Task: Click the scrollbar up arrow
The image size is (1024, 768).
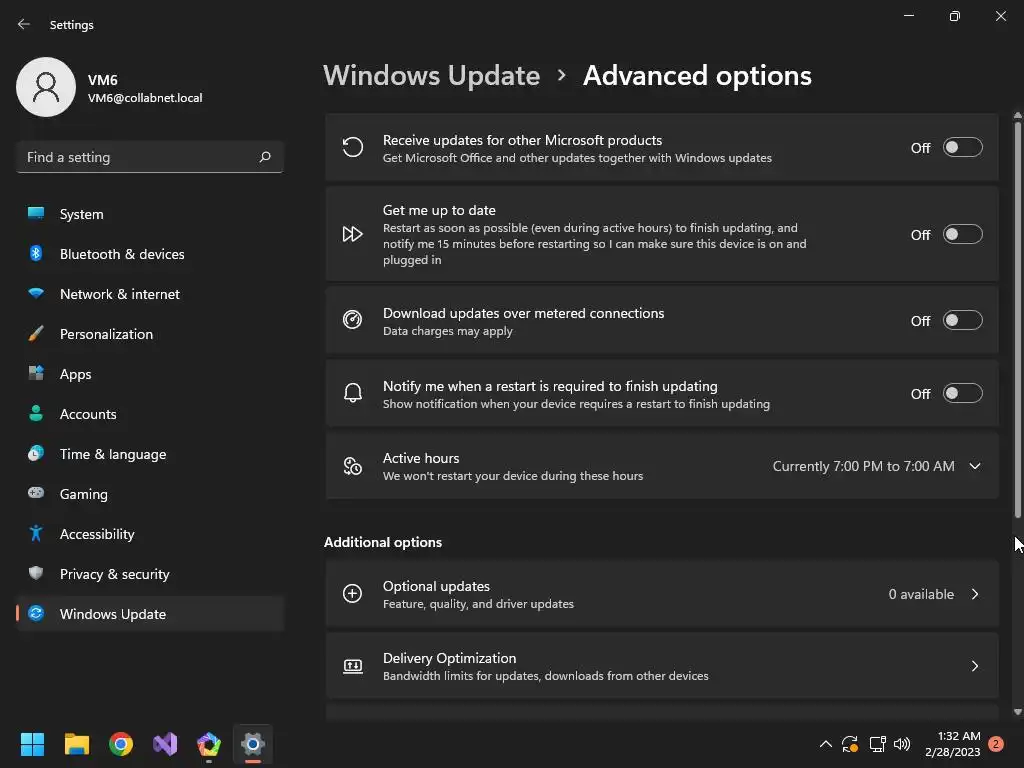Action: point(1017,116)
